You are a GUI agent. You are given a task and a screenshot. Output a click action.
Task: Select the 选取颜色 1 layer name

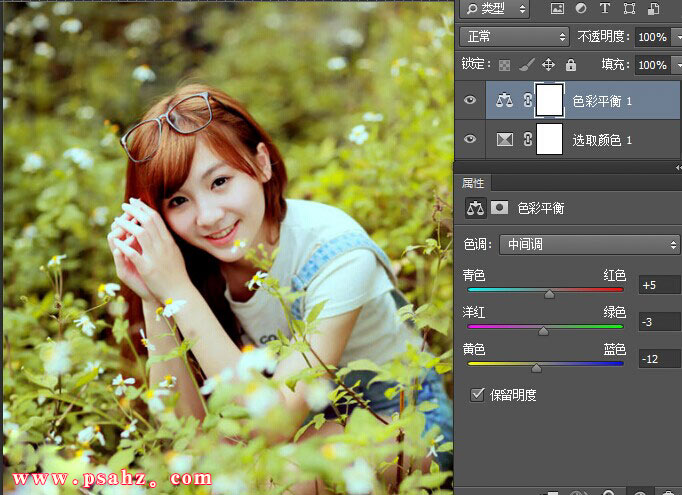(602, 140)
